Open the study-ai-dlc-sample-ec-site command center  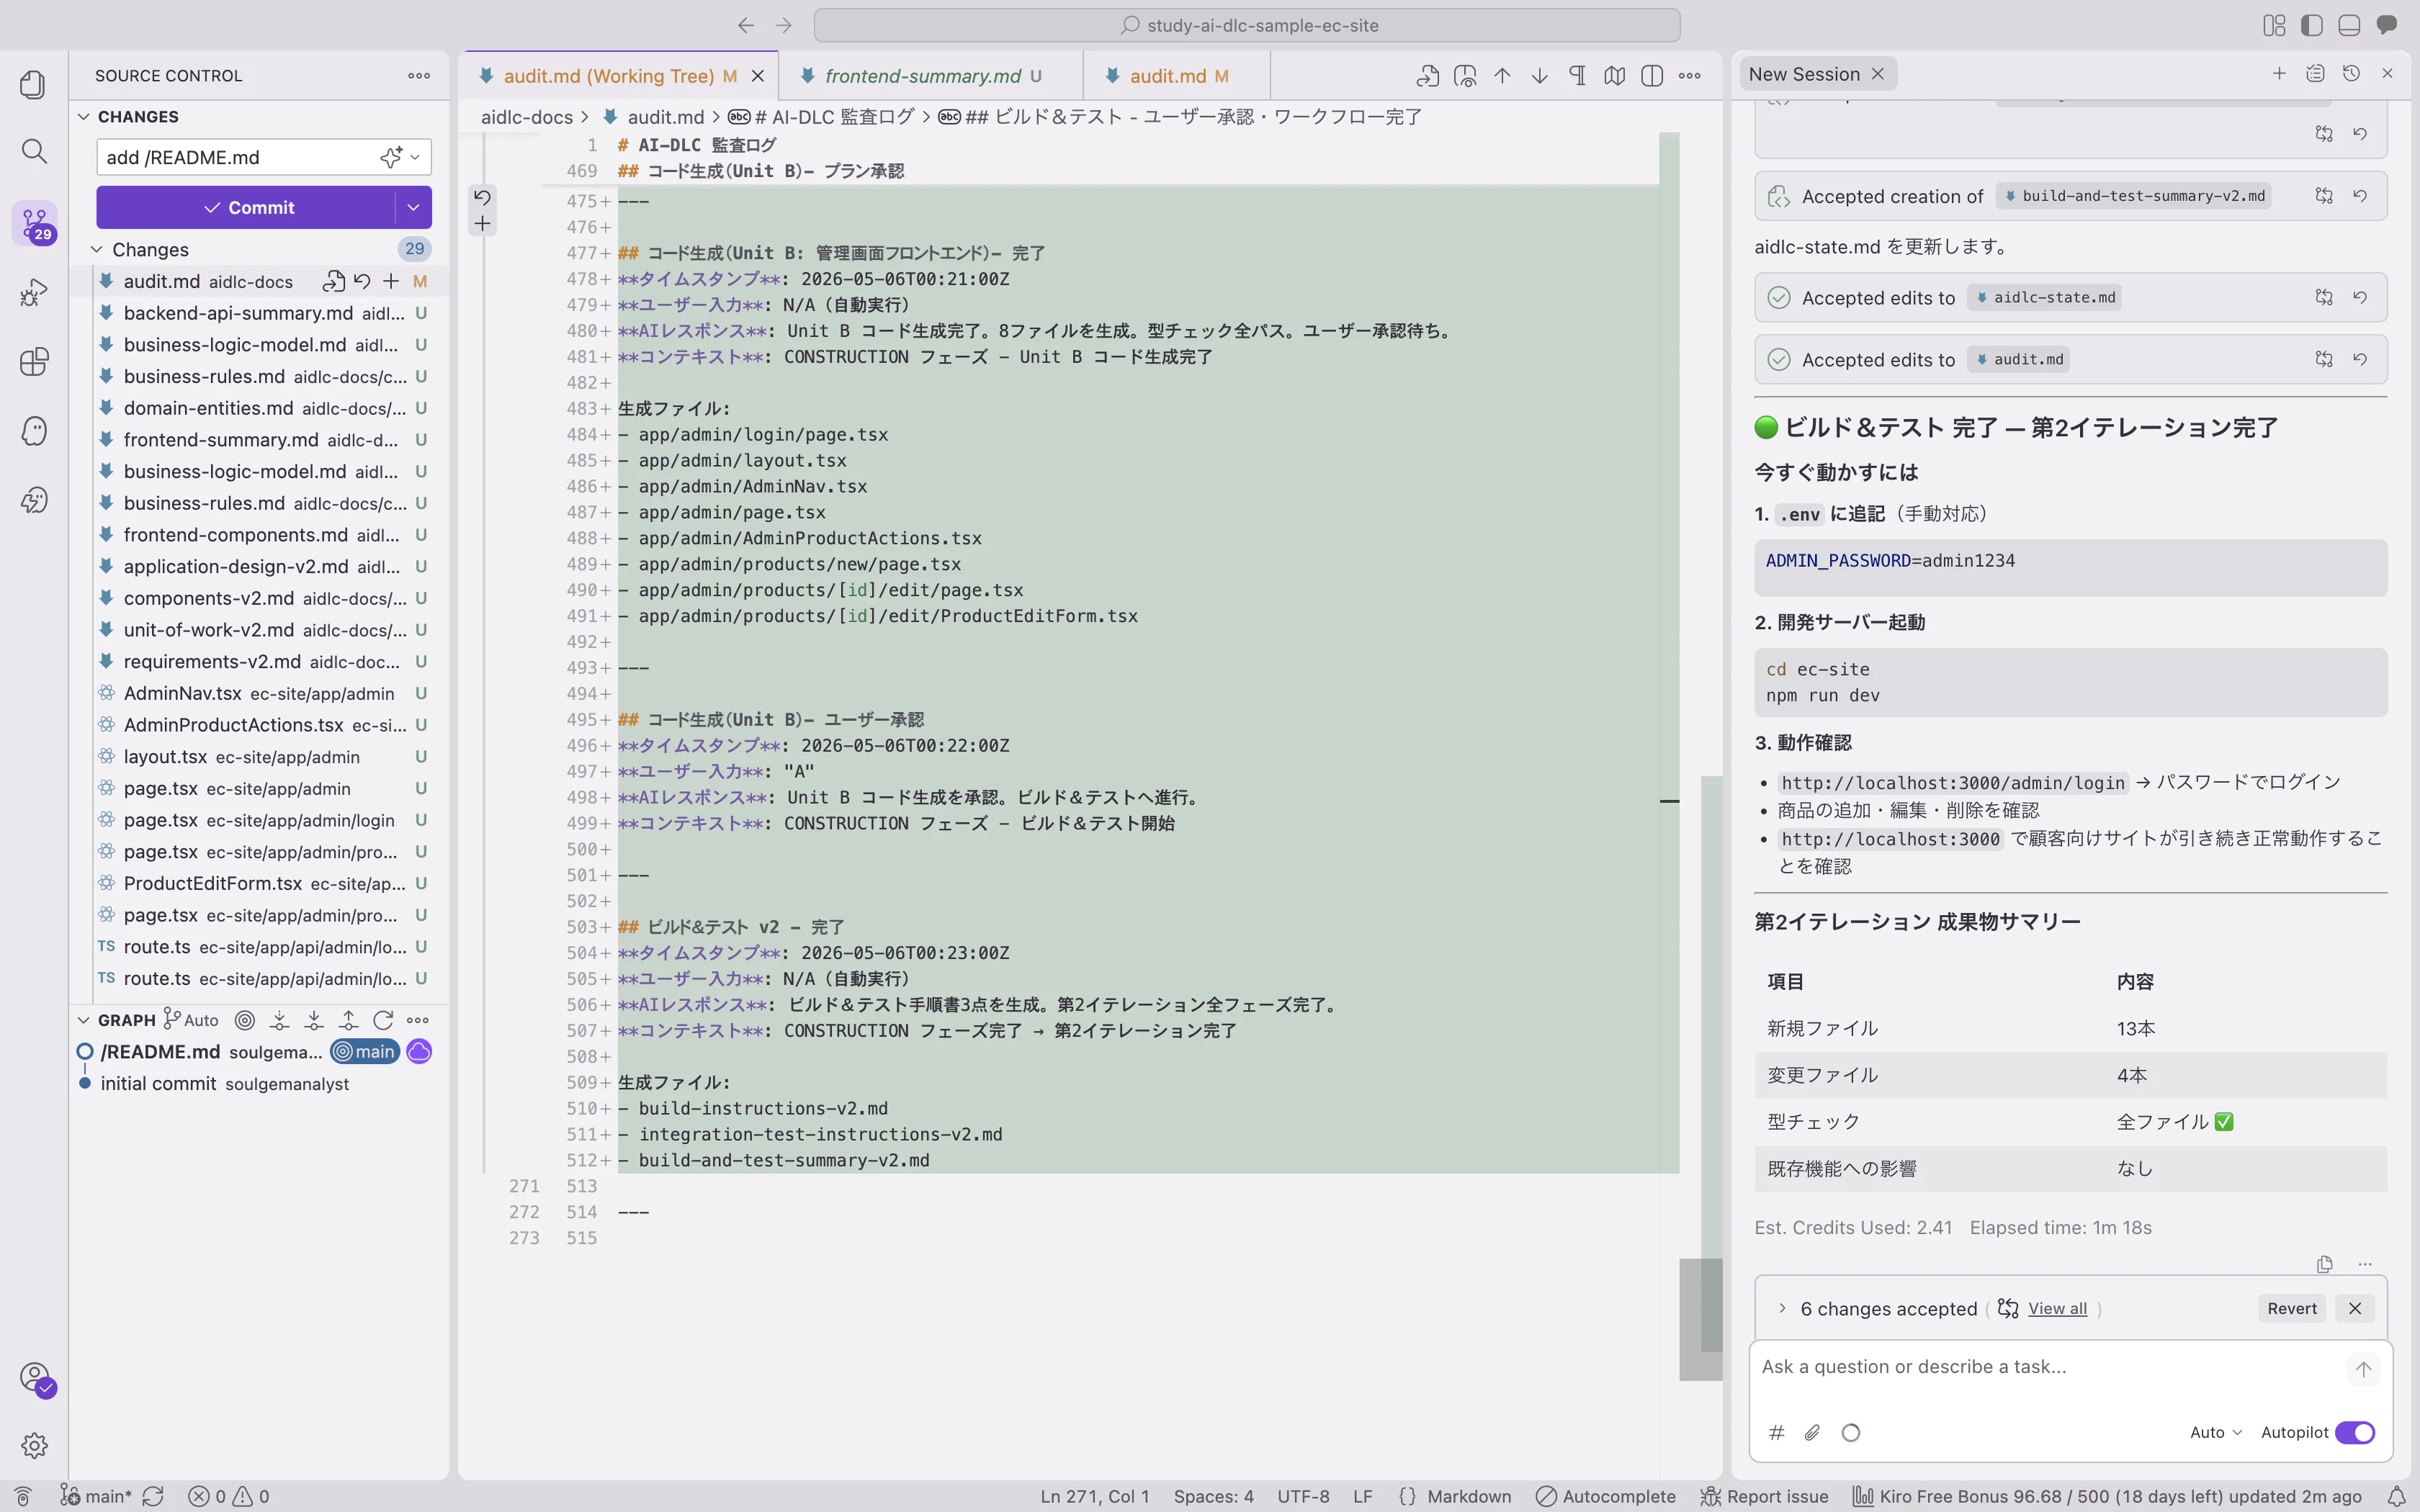click(1247, 25)
